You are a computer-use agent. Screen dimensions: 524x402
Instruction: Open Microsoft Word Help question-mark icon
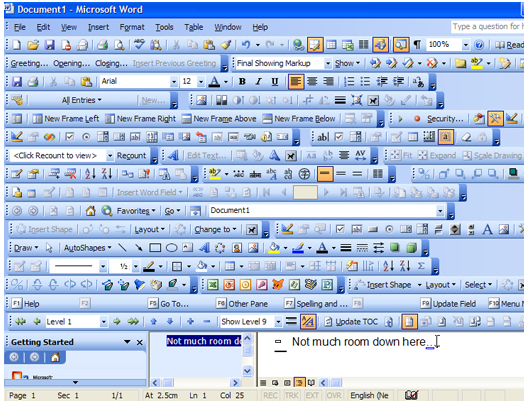(479, 45)
